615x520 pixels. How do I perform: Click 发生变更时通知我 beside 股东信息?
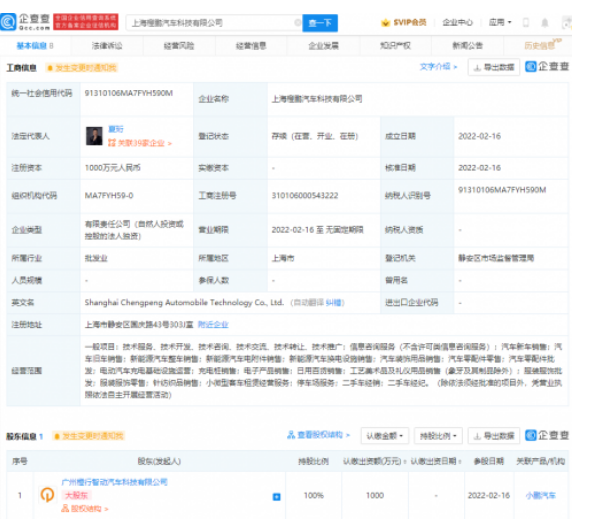(x=89, y=436)
